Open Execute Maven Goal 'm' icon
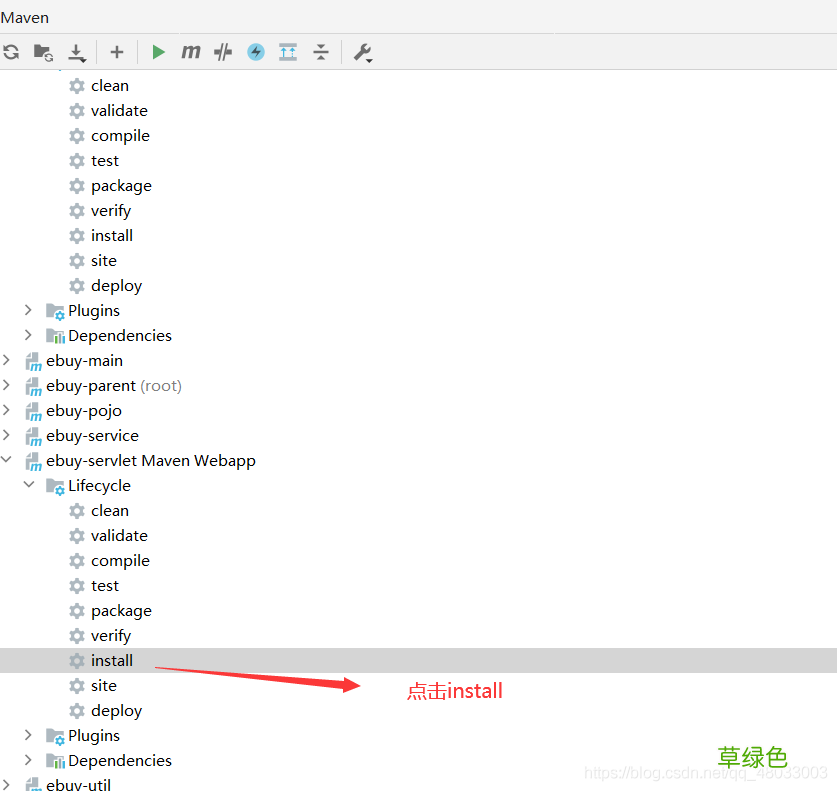837x791 pixels. pyautogui.click(x=190, y=52)
